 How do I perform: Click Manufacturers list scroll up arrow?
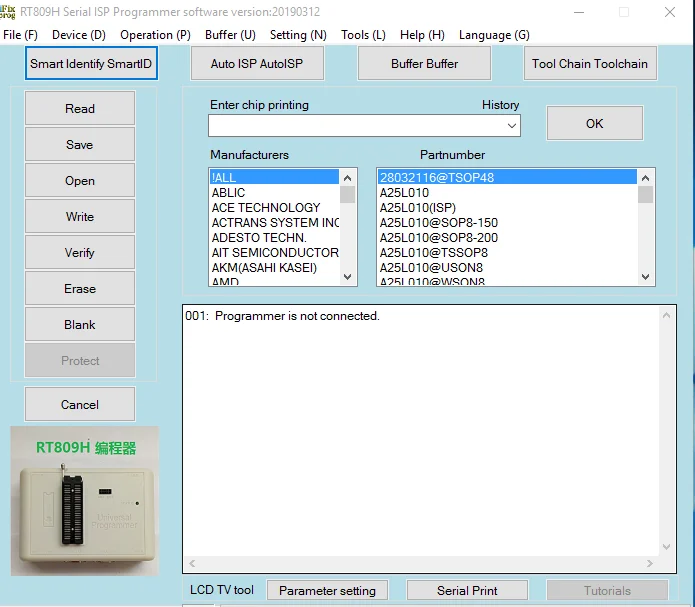click(x=348, y=178)
